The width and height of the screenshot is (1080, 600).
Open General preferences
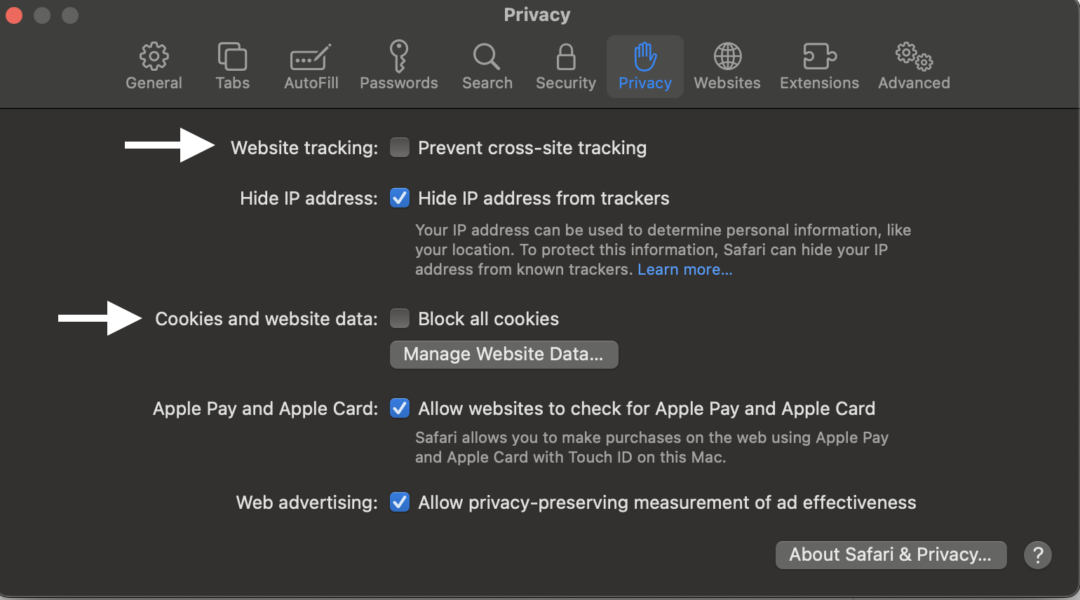coord(153,64)
